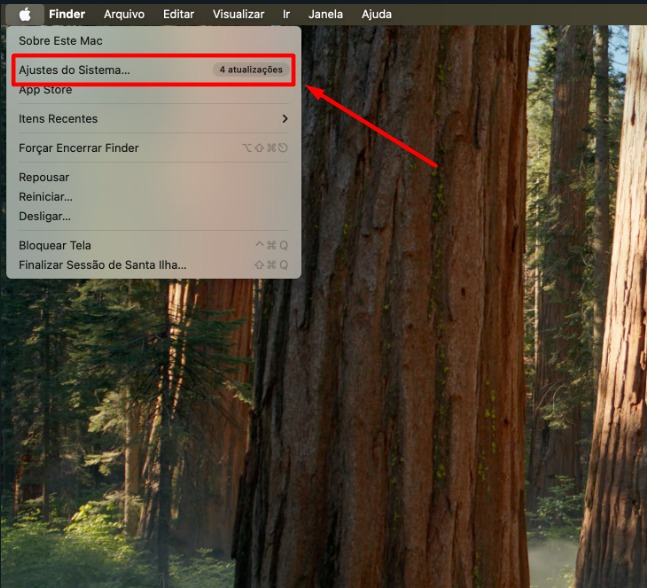The height and width of the screenshot is (588, 647).
Task: Open the Janela menu
Action: pos(325,14)
